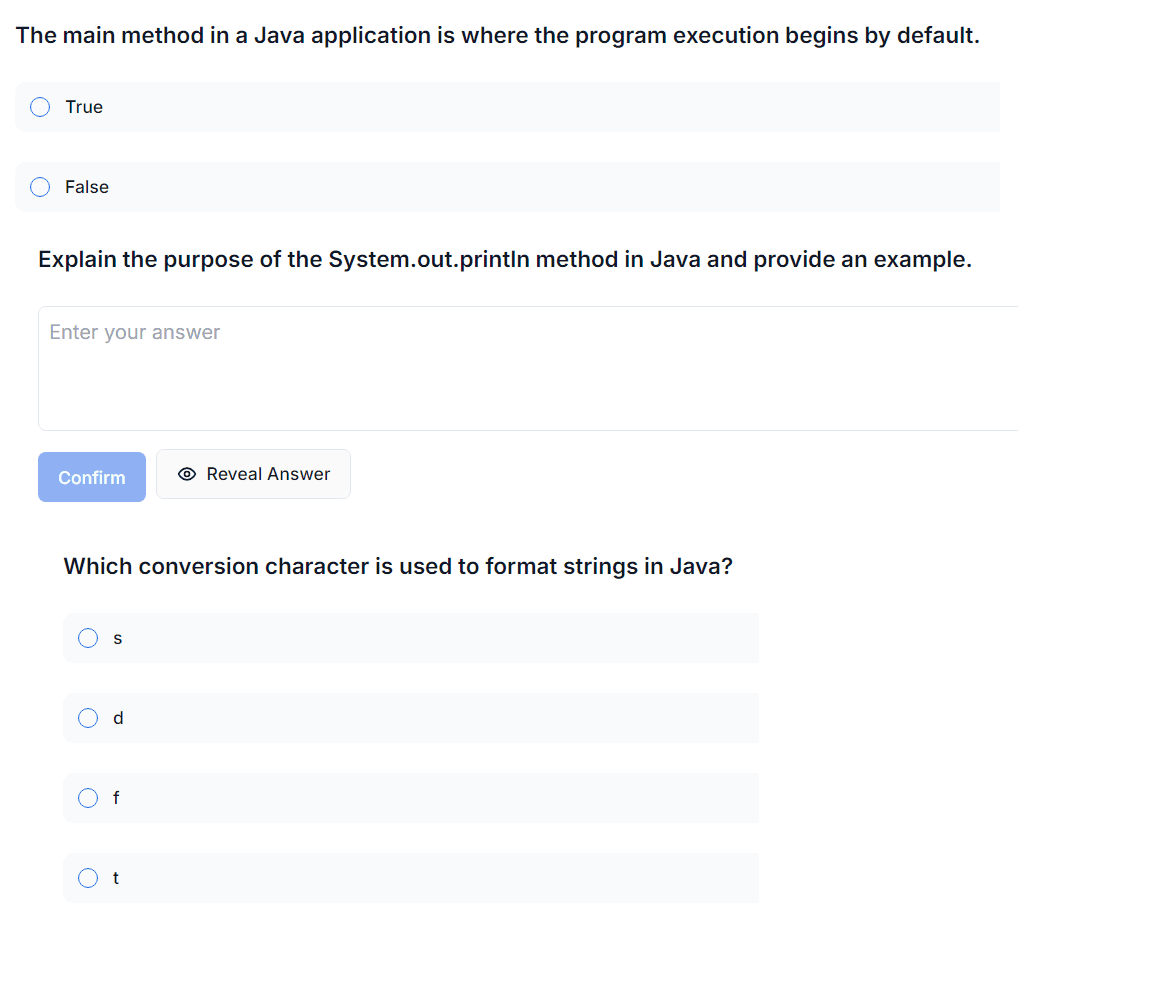Click the letter 'f' answer label

point(116,797)
